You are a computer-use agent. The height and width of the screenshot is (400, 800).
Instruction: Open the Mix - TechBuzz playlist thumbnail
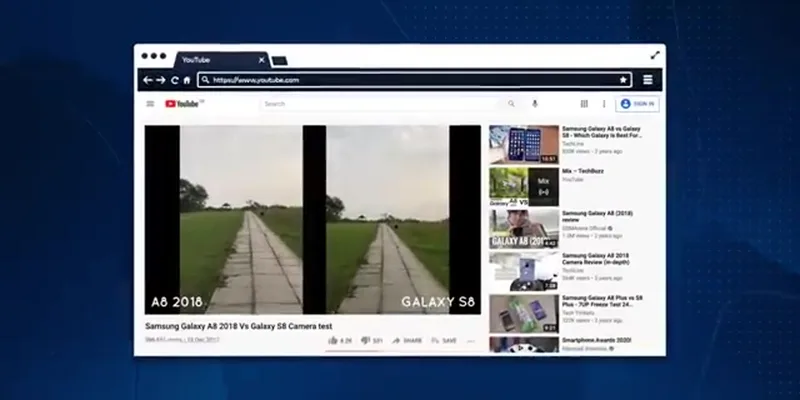pyautogui.click(x=524, y=187)
